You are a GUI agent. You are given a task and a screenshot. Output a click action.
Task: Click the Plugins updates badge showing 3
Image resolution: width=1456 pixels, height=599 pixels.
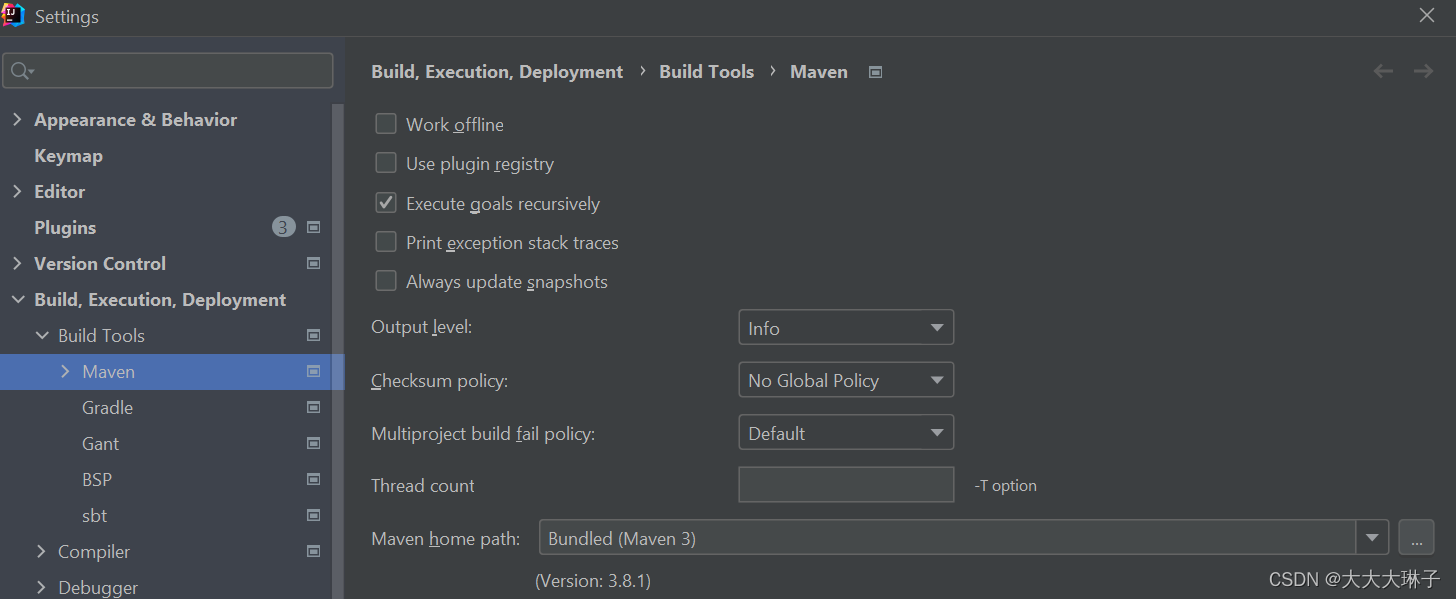283,227
